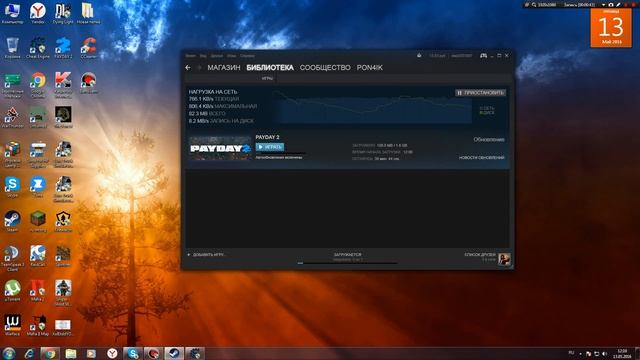Open file explorer on taskbar

pyautogui.click(x=71, y=353)
